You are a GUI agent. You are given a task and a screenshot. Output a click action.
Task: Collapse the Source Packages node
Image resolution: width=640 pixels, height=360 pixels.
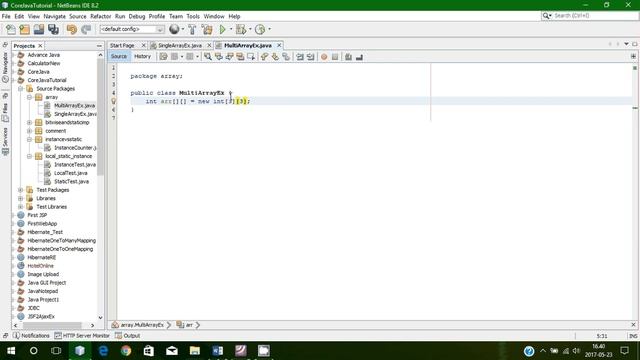tap(21, 89)
